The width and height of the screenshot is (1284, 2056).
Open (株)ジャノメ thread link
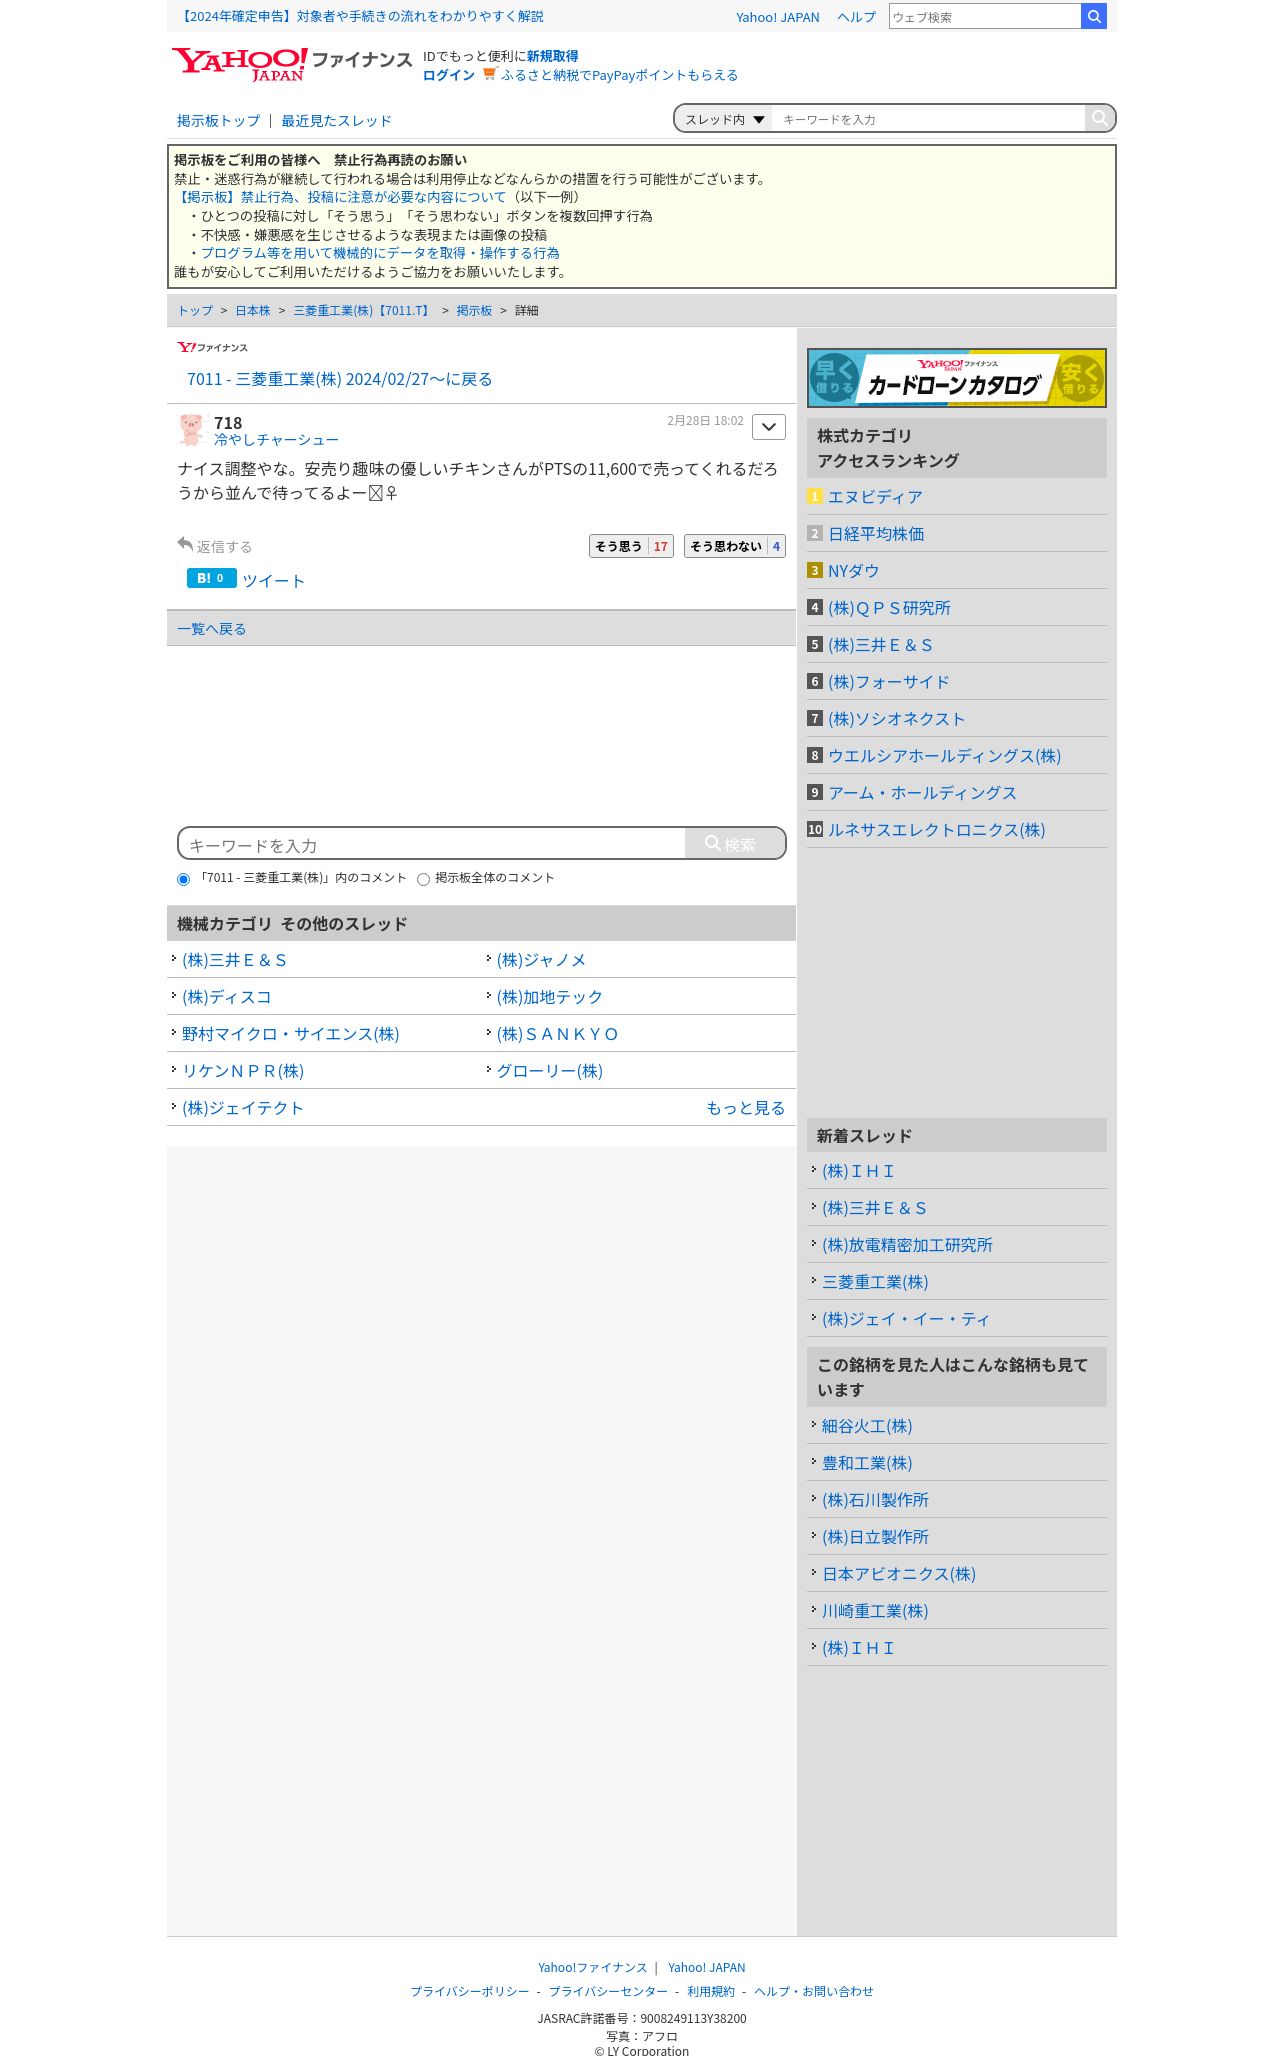[x=541, y=960]
